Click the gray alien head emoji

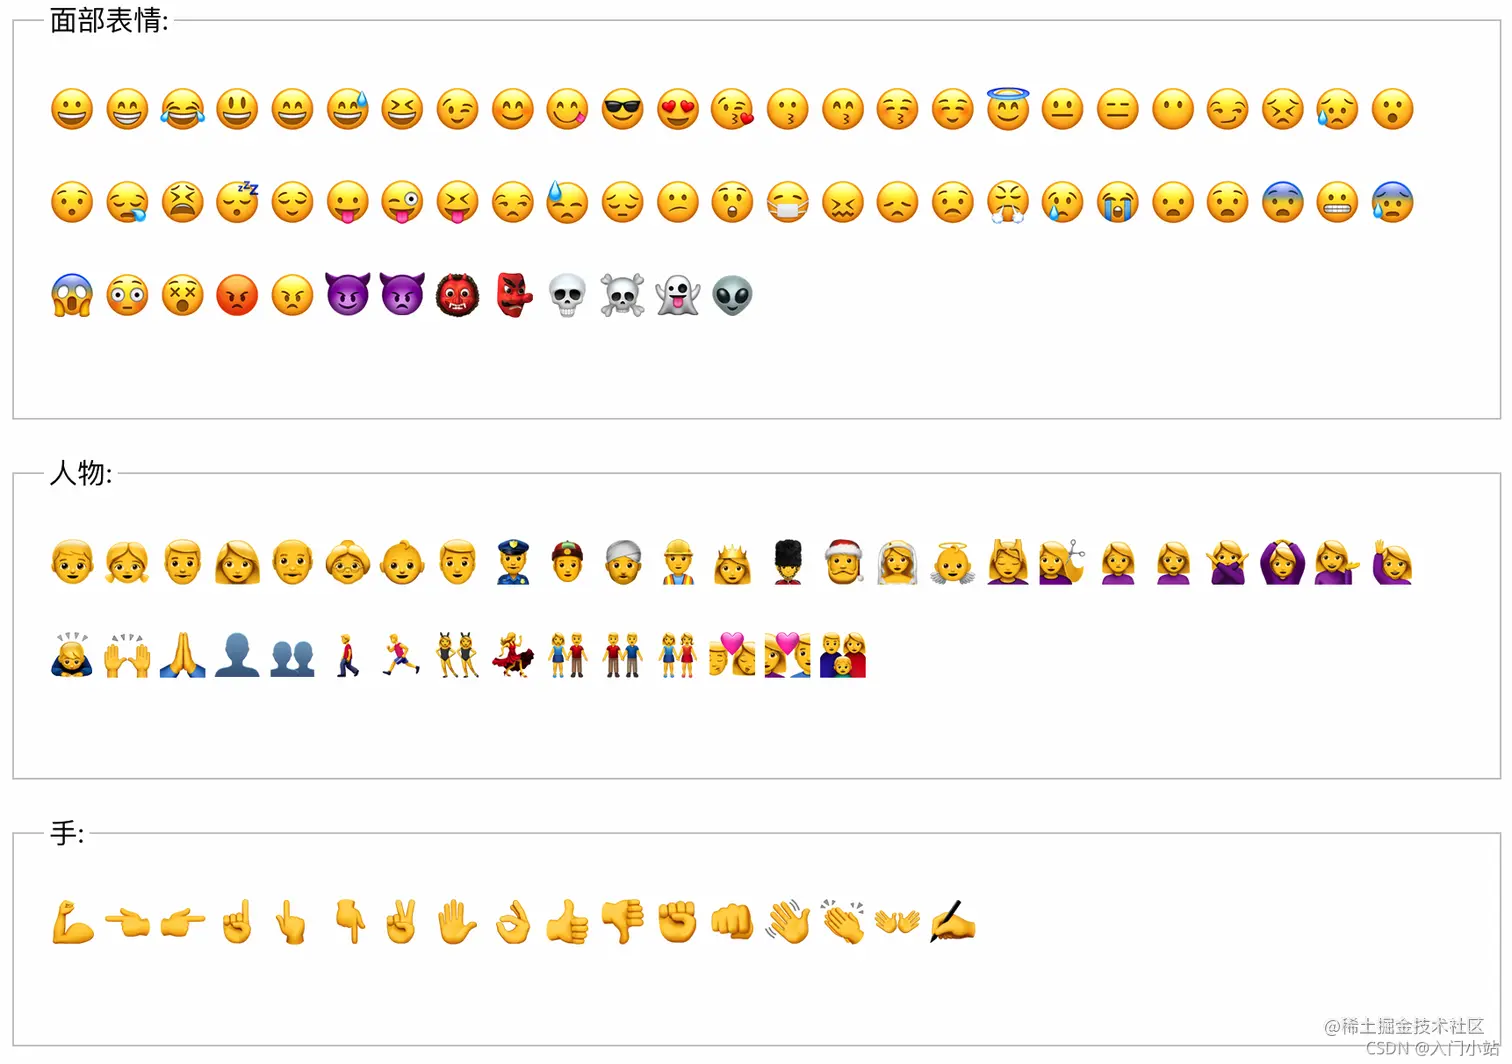[x=732, y=295]
